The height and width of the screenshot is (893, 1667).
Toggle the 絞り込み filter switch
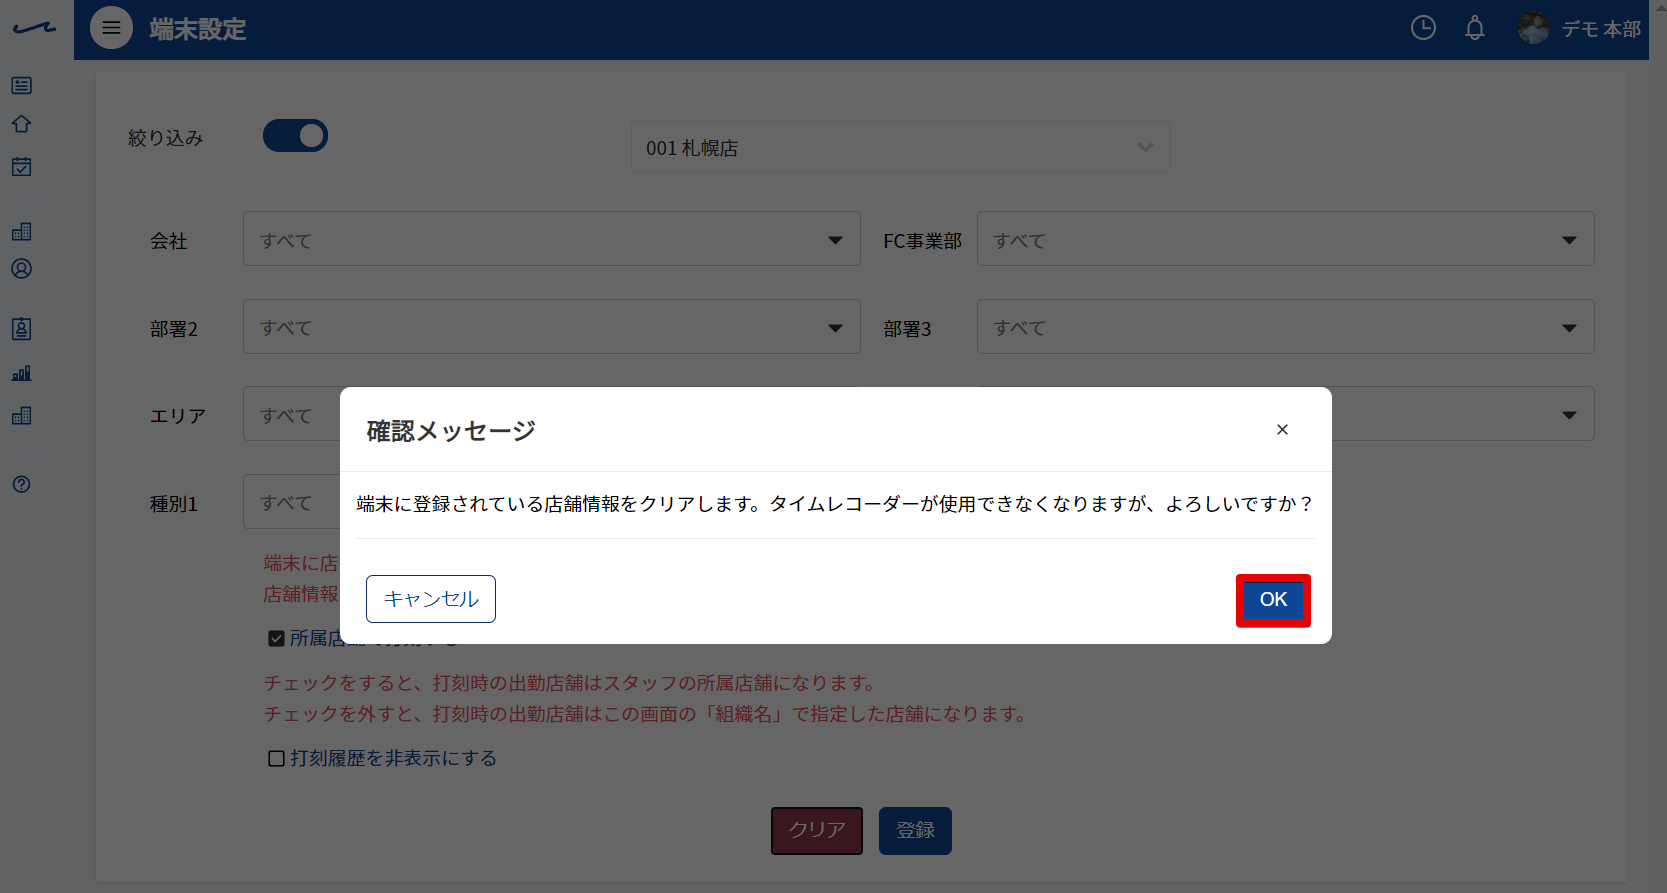coord(295,136)
